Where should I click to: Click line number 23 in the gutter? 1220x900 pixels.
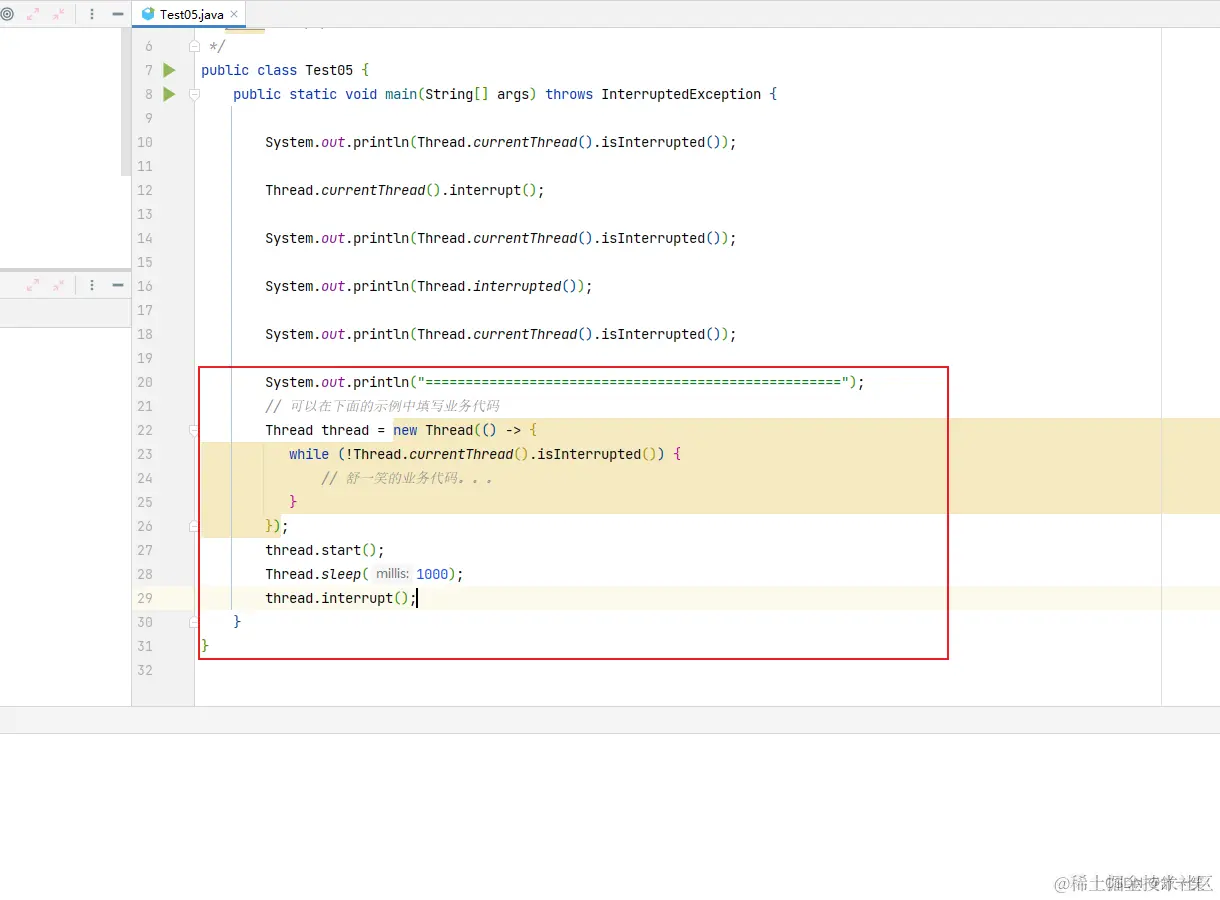point(145,454)
